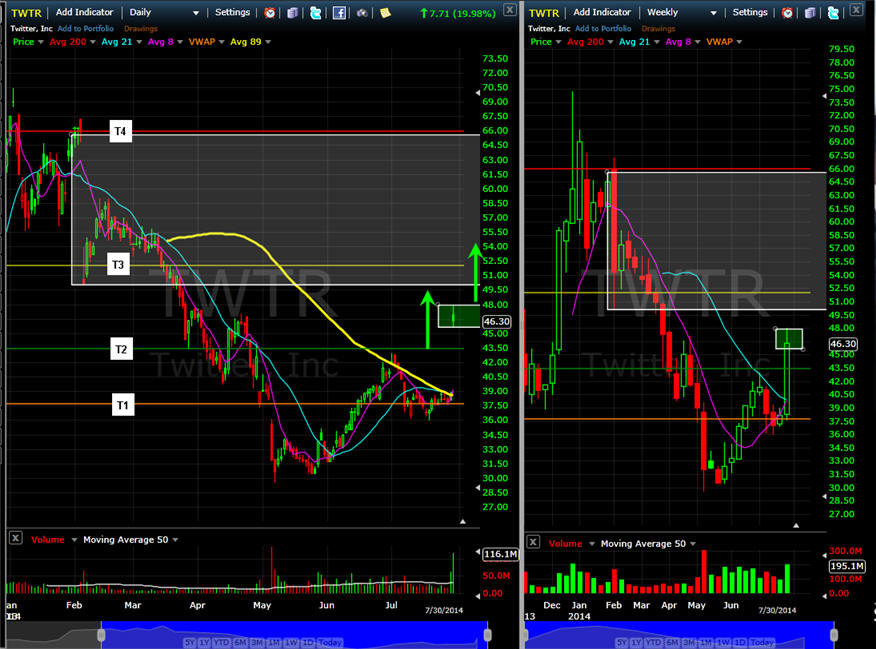Click the camera snapshot icon
This screenshot has width=876, height=649.
point(362,13)
